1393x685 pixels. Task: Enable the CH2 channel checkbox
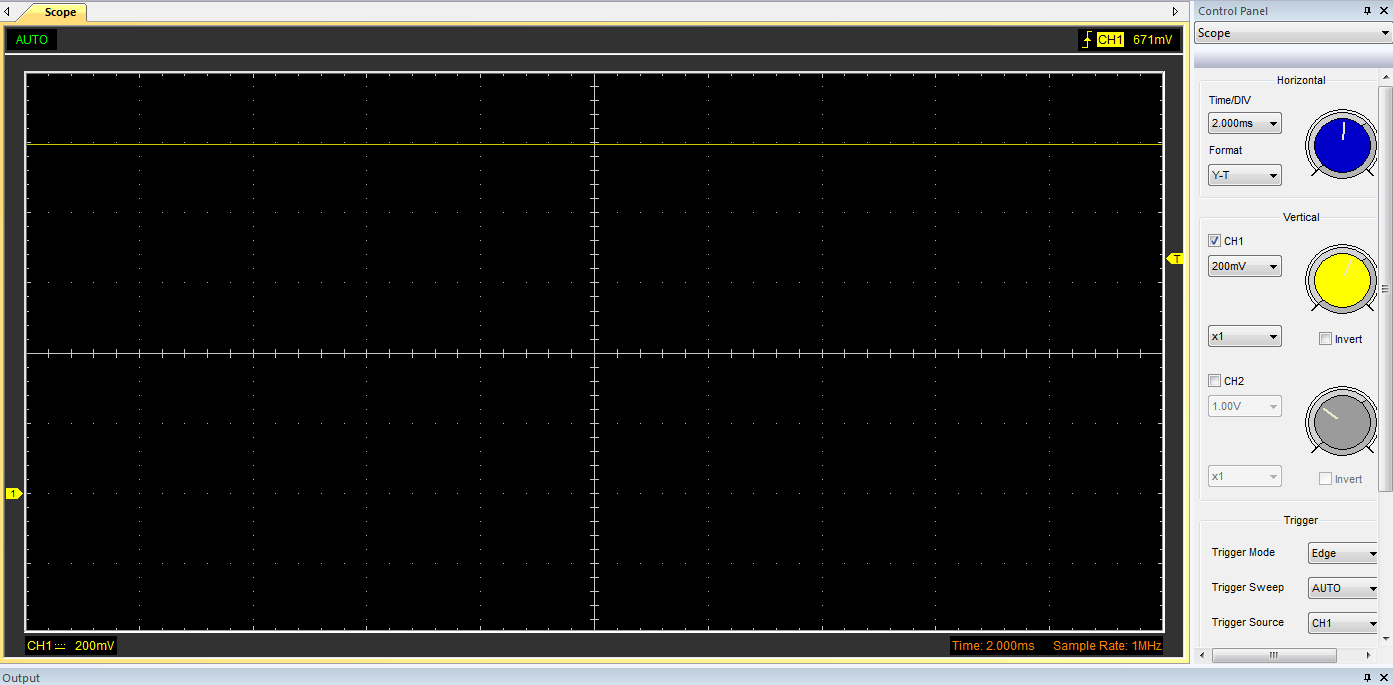point(1214,381)
